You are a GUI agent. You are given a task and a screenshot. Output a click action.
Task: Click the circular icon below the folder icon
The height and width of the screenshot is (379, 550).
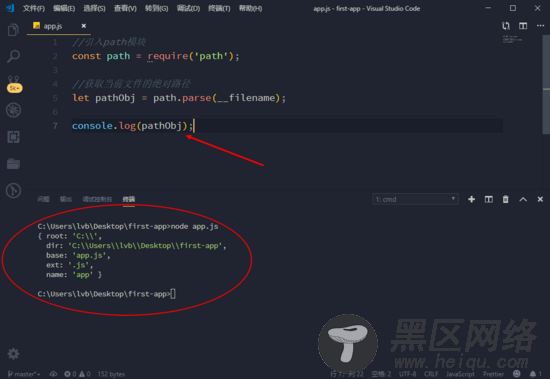pyautogui.click(x=13, y=191)
